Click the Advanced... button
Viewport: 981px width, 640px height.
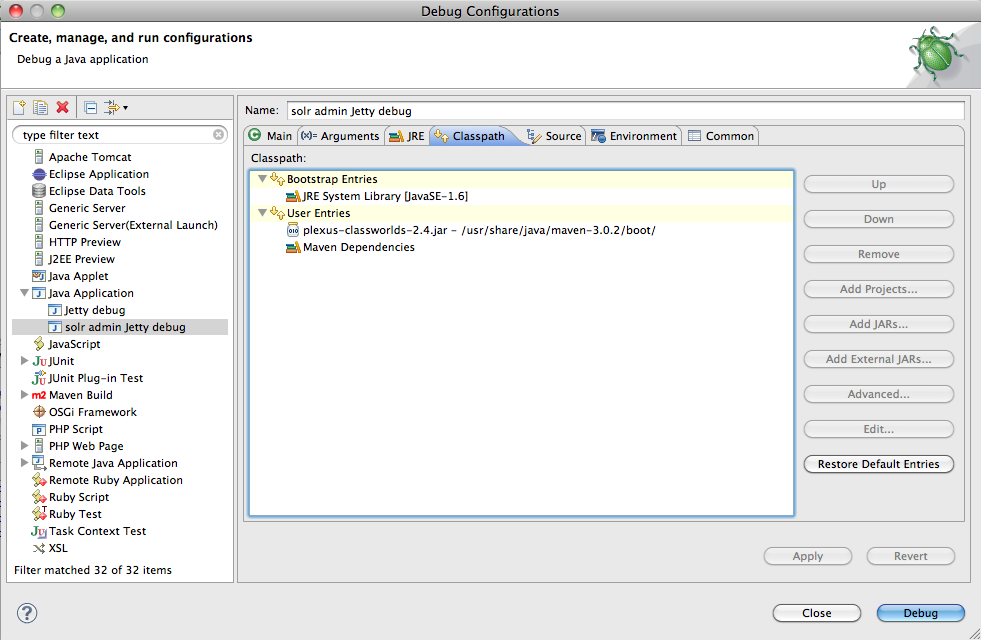click(878, 394)
